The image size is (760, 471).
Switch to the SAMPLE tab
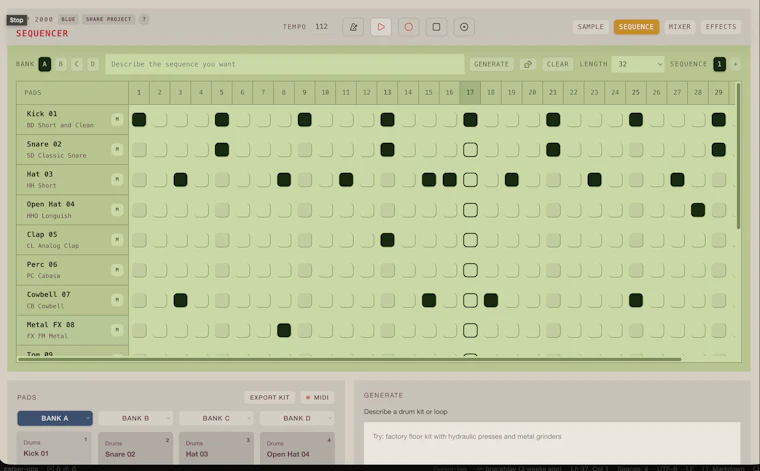click(x=590, y=27)
